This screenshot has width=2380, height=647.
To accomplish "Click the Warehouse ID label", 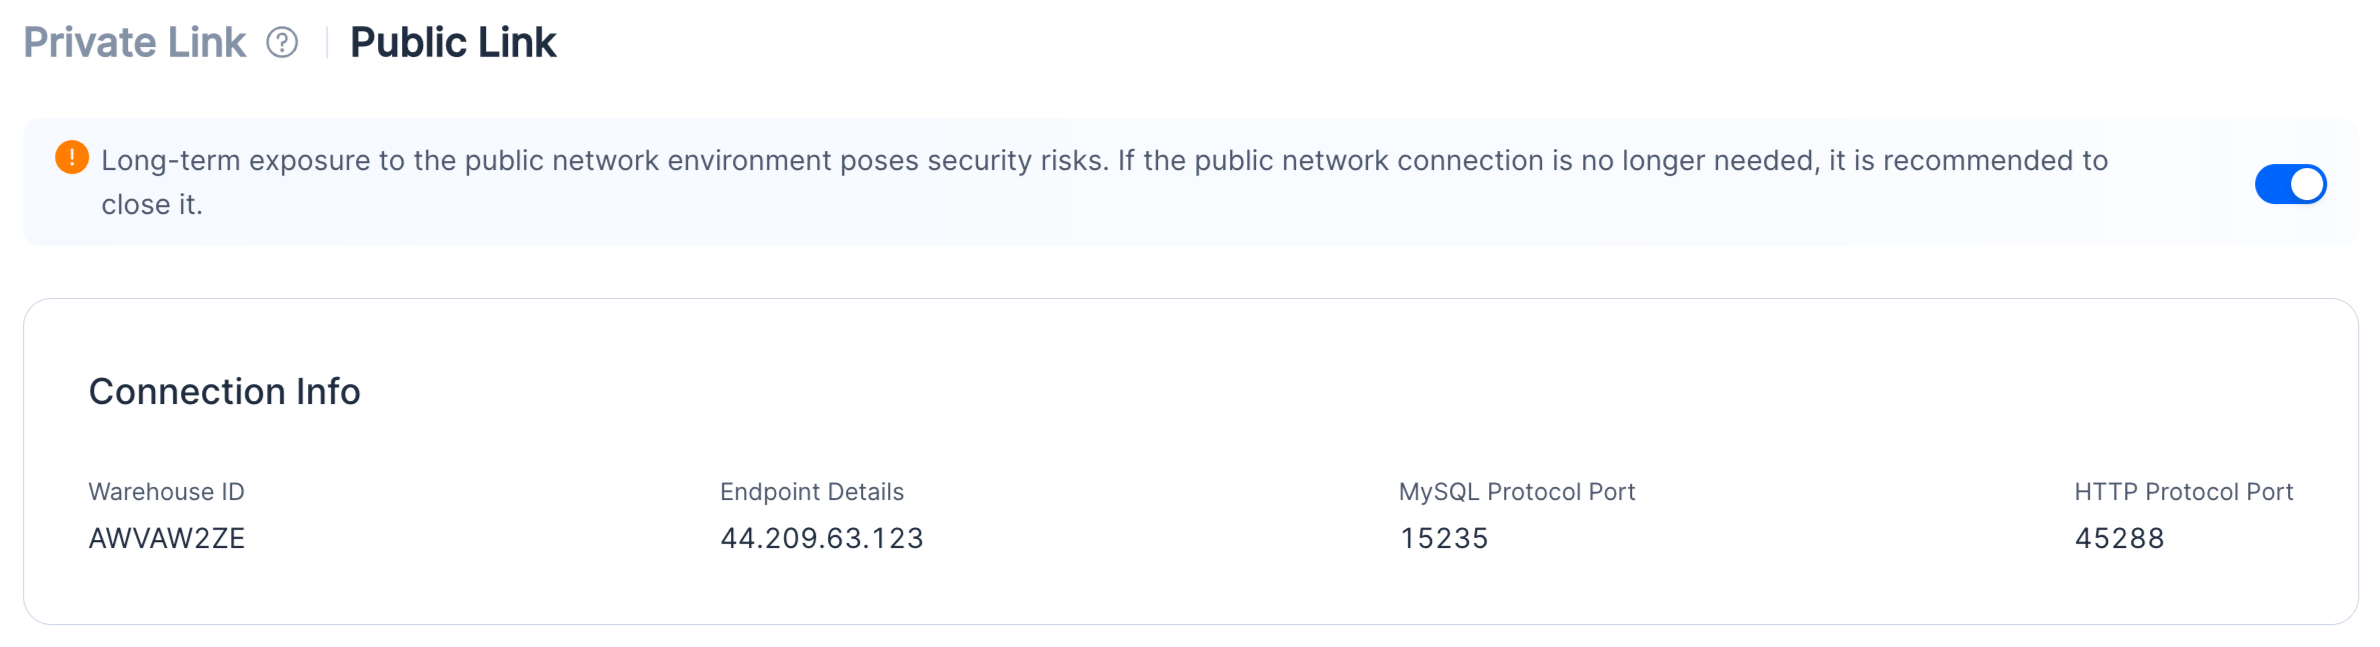I will tap(167, 492).
